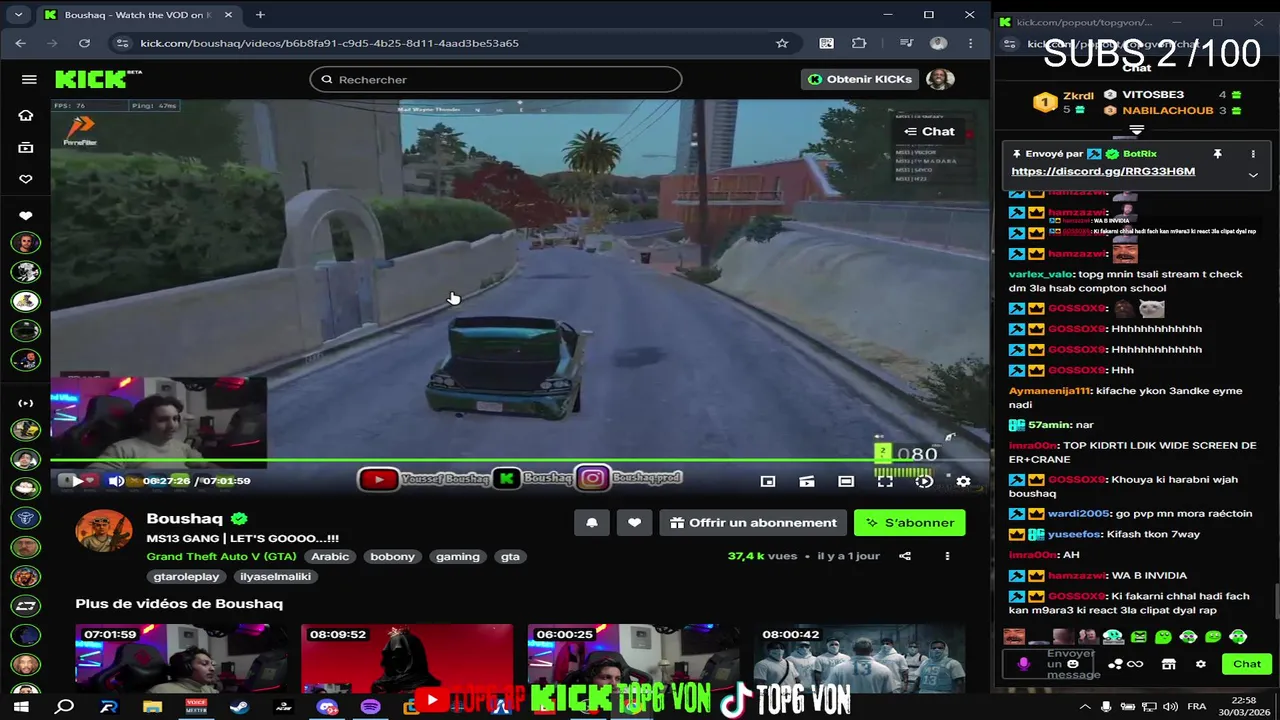This screenshot has width=1280, height=720.
Task: Expand the leaderboard chevron in chat popout
Action: click(1136, 130)
